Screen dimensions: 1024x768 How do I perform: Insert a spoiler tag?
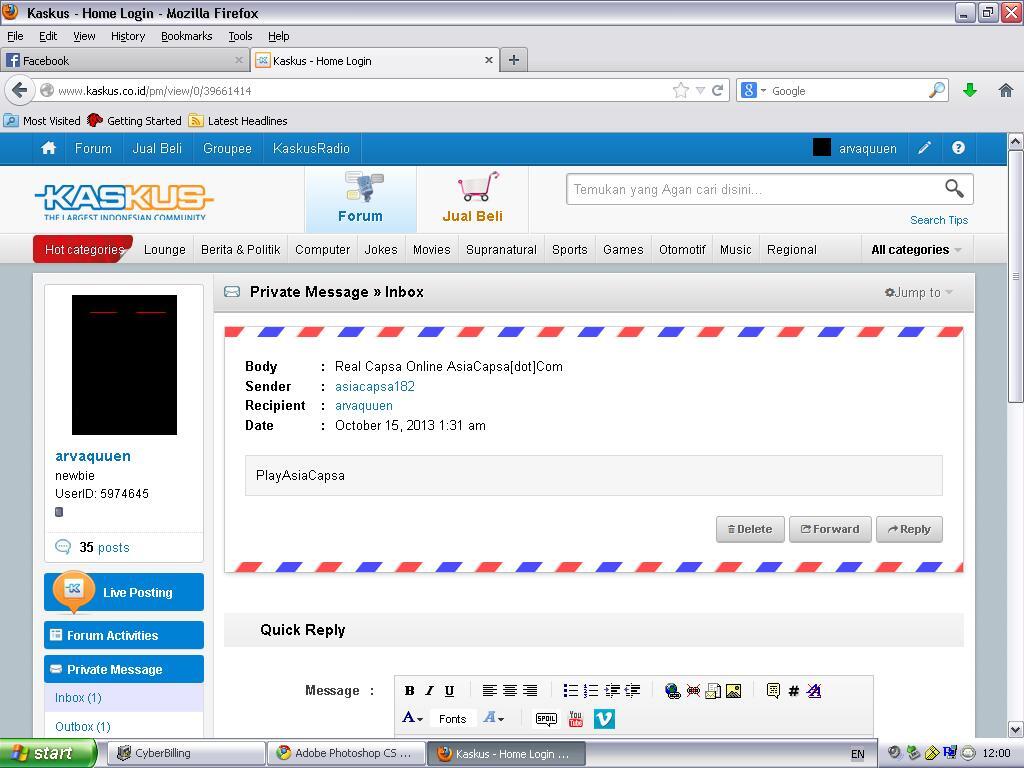pyautogui.click(x=546, y=719)
